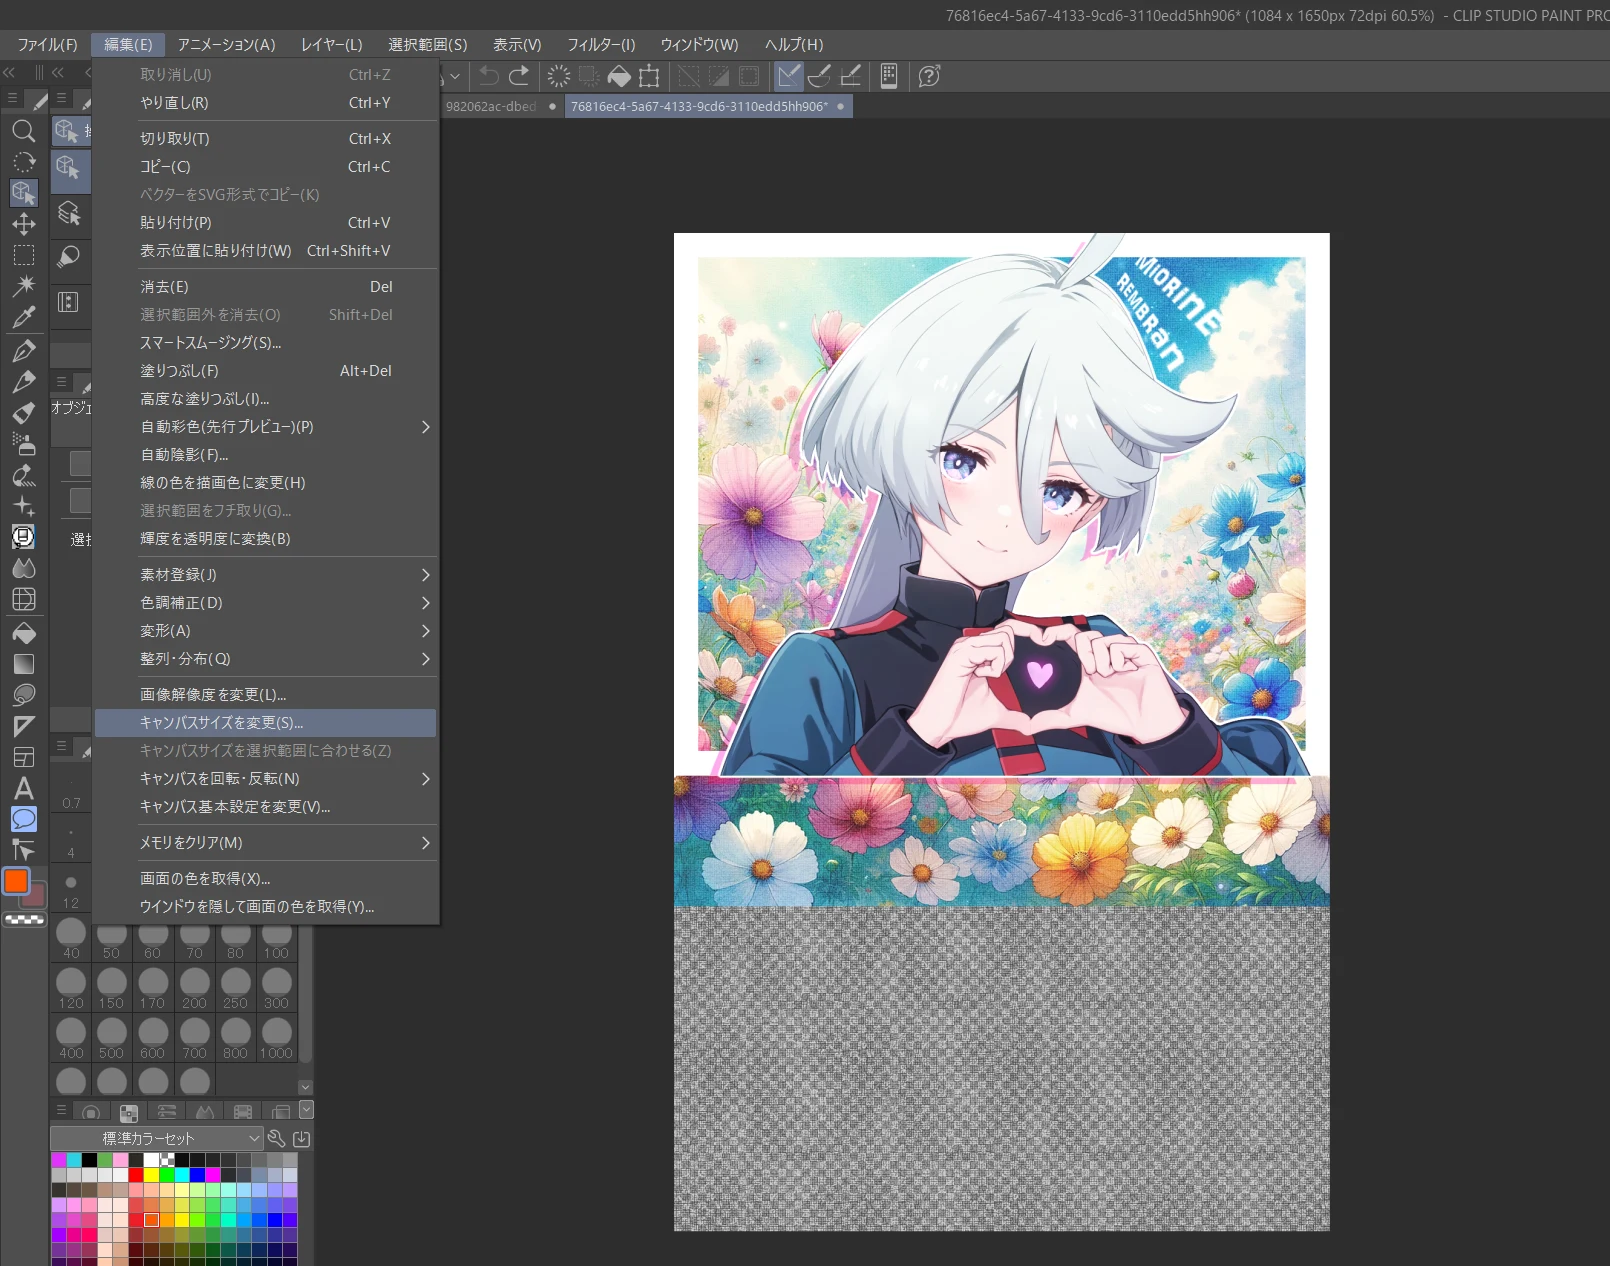
Task: Open the レイヤー(L) menu
Action: pyautogui.click(x=331, y=45)
